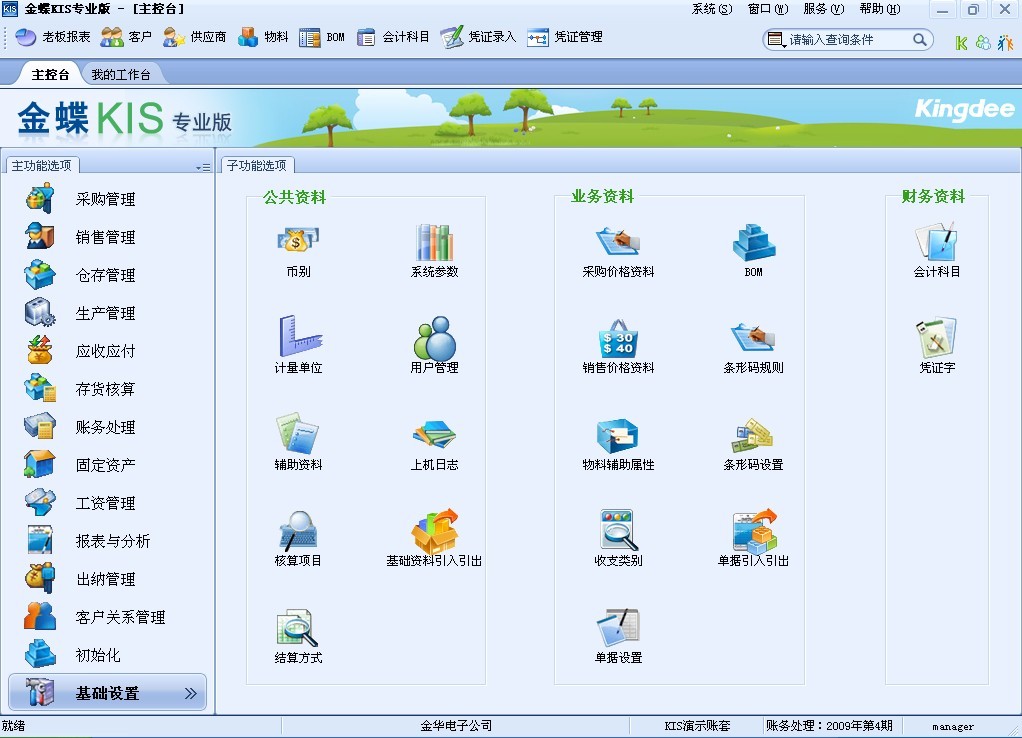Open the 核算项目 icon
Image resolution: width=1022 pixels, height=738 pixels.
[298, 539]
